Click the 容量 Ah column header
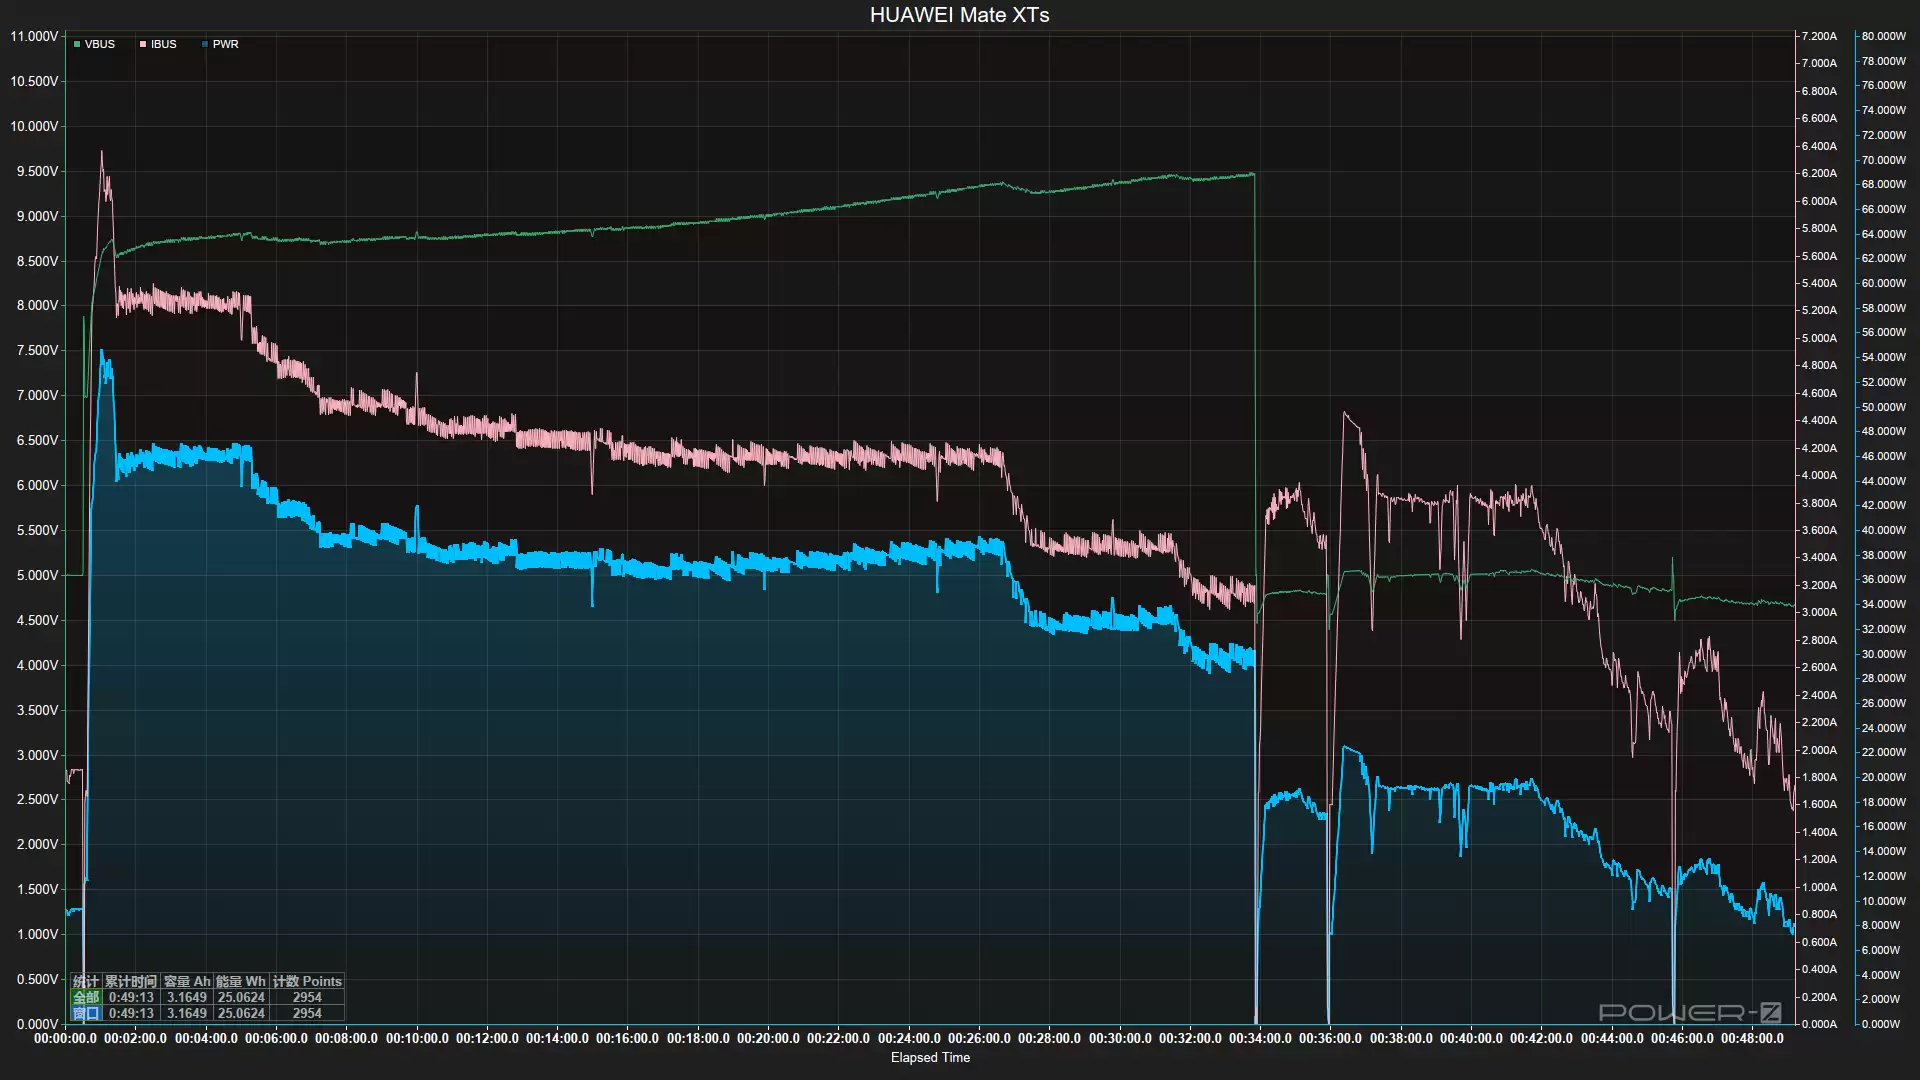Viewport: 1920px width, 1080px height. point(185,981)
